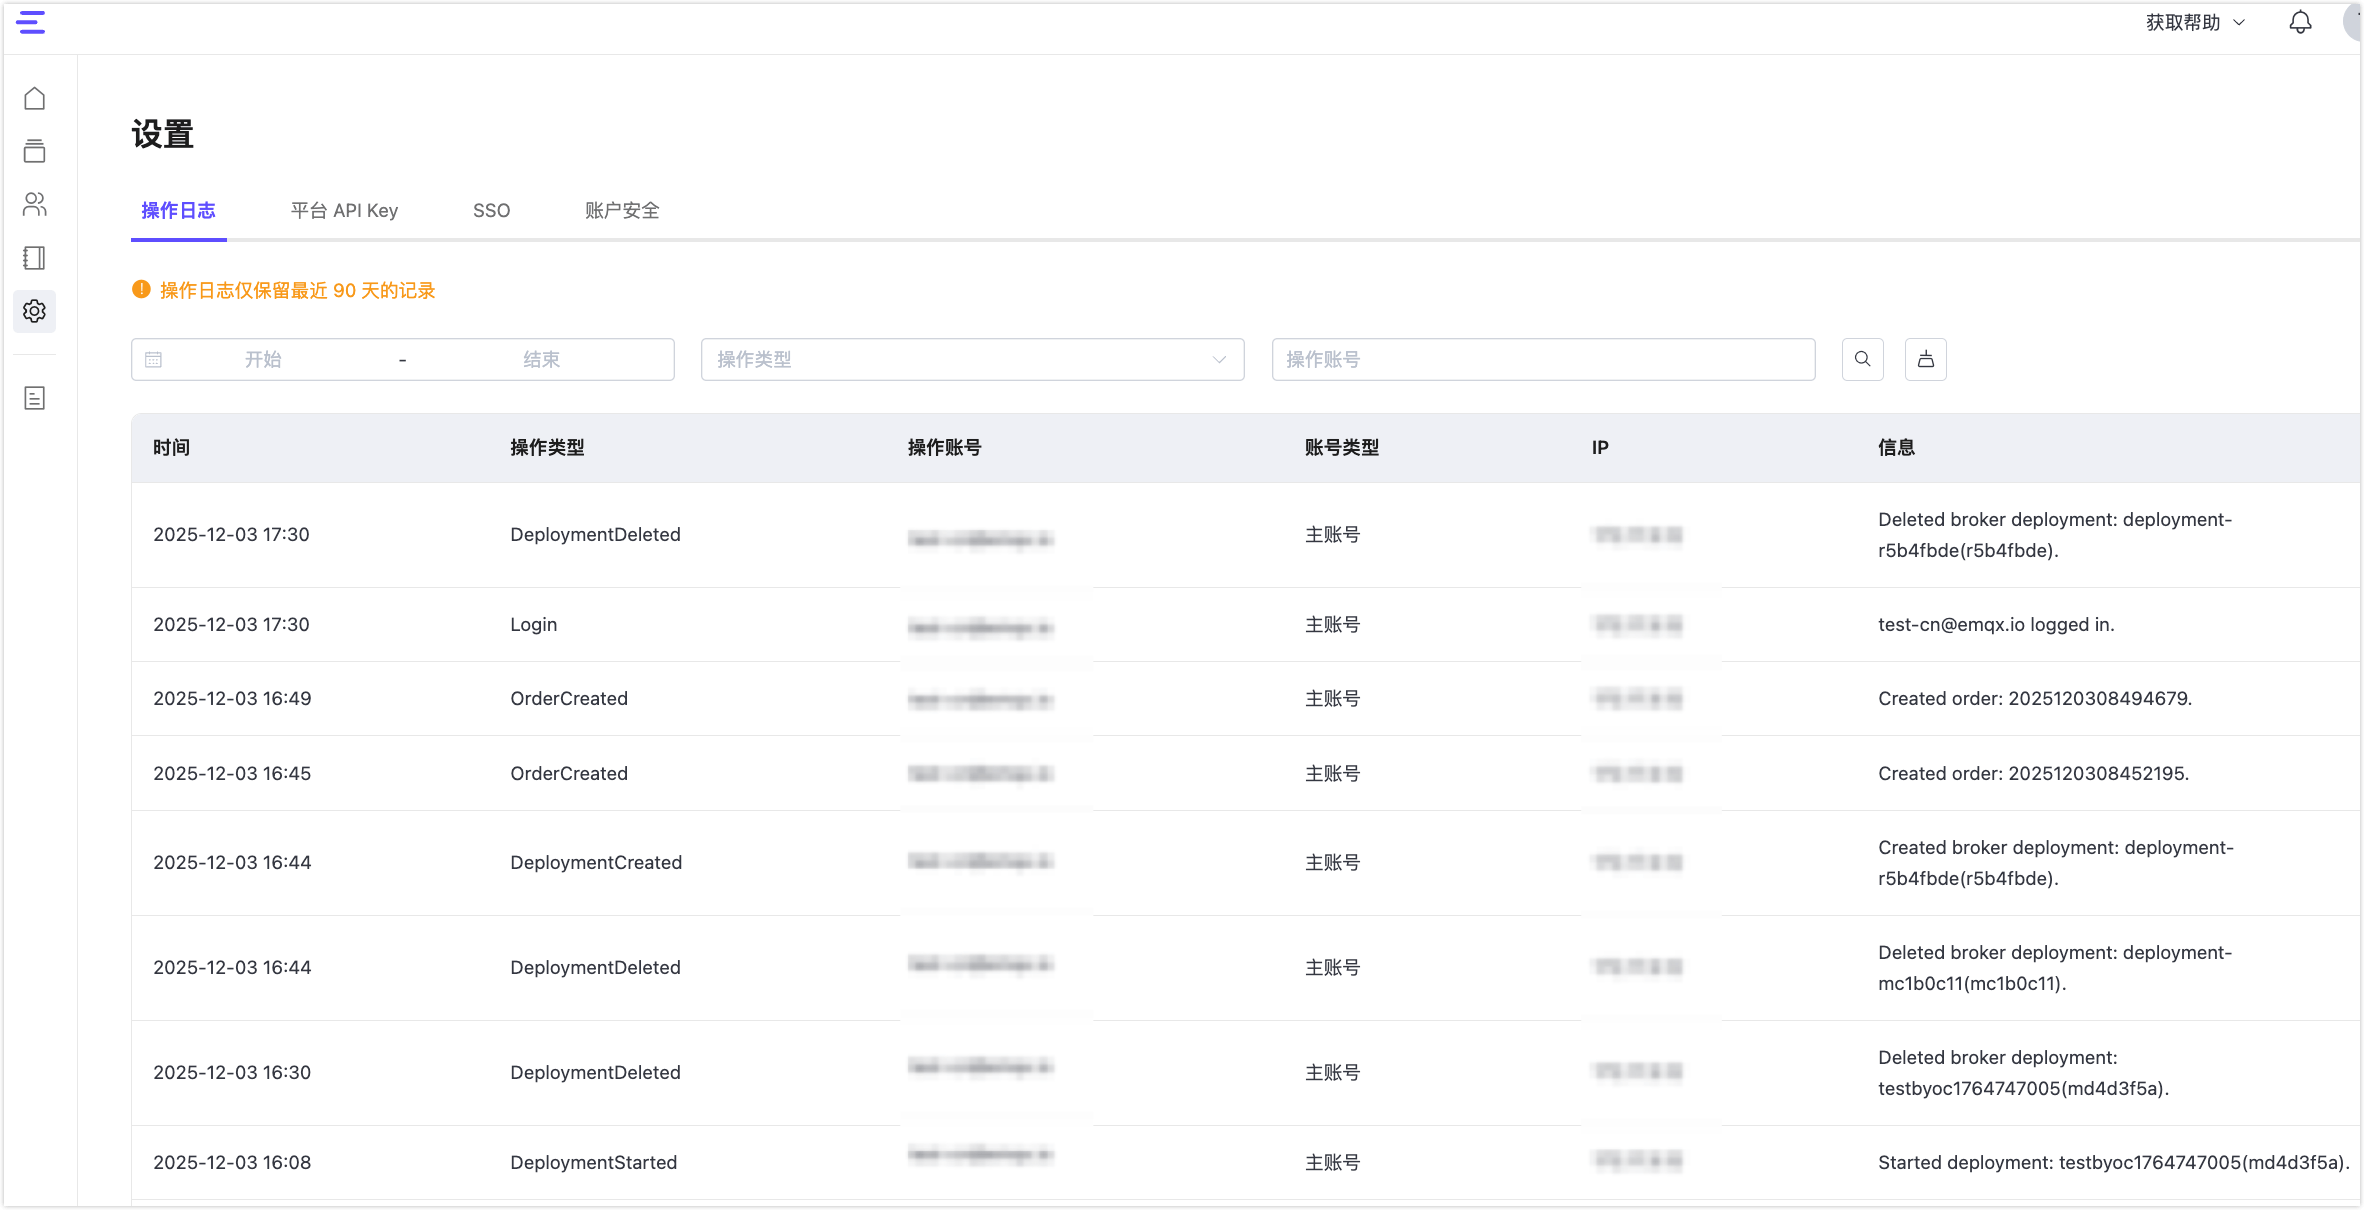Screen dimensions: 2364x1210
Task: Open logs via the document sidebar icon
Action: pos(34,398)
